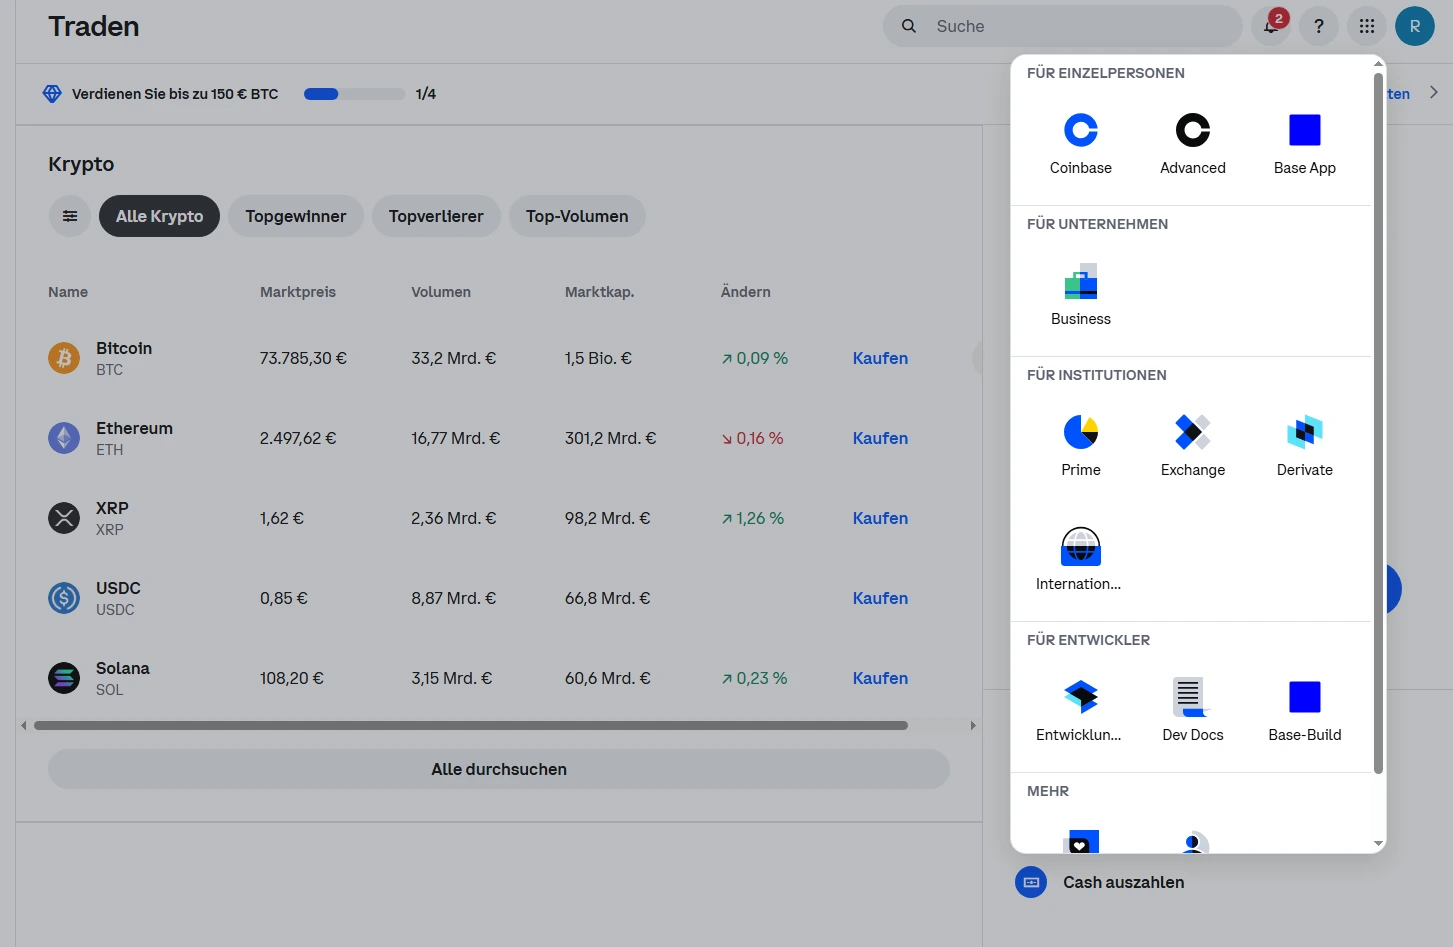The width and height of the screenshot is (1453, 947).
Task: Open the R profile avatar
Action: pyautogui.click(x=1415, y=26)
